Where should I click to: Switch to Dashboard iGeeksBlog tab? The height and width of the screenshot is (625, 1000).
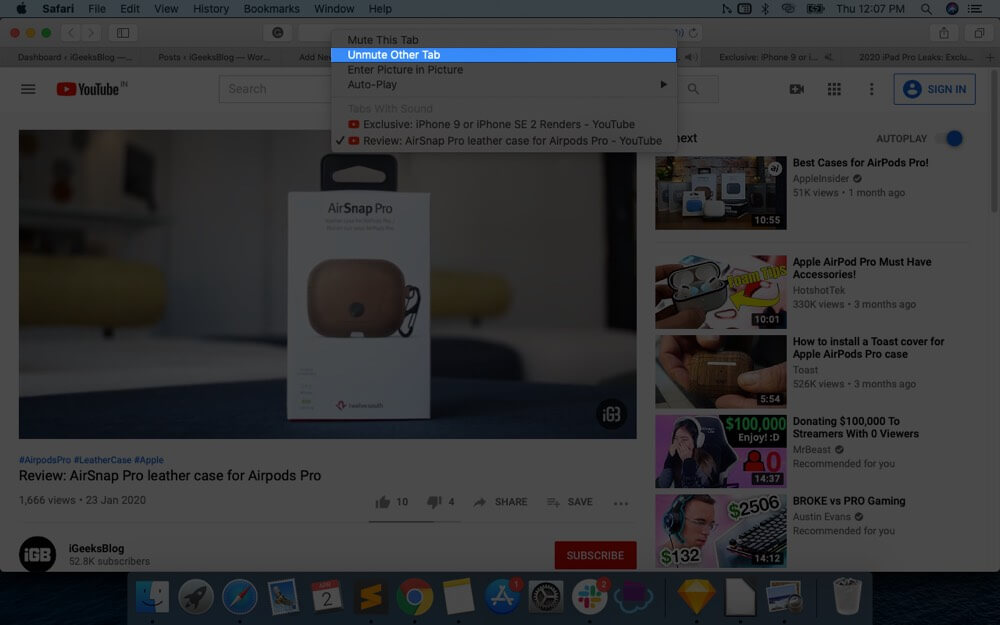[x=75, y=57]
